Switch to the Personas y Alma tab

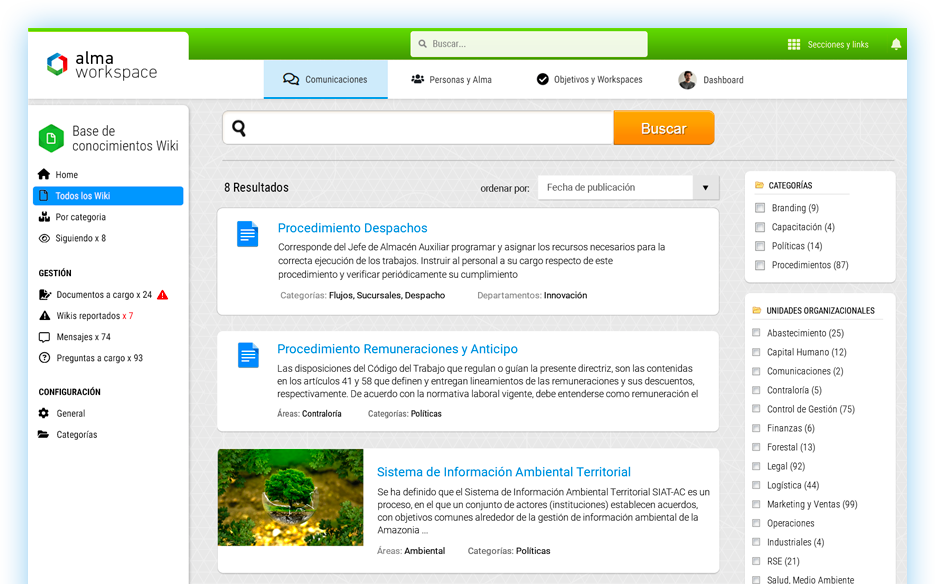[451, 79]
